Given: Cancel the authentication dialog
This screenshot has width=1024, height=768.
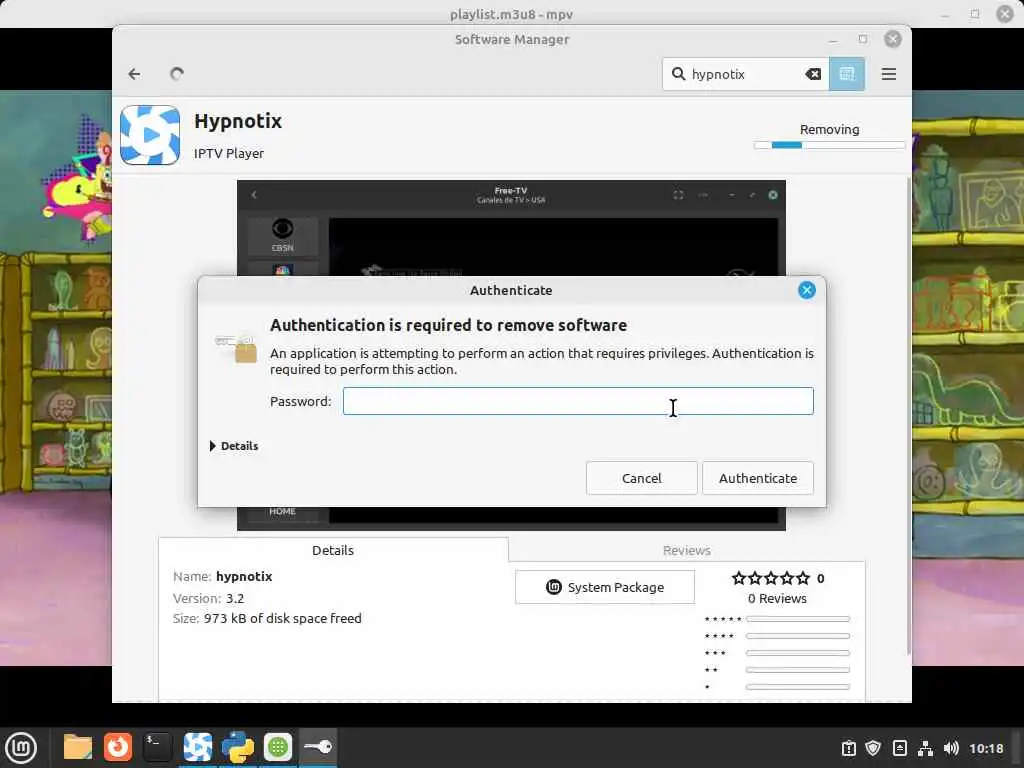Looking at the screenshot, I should point(641,478).
